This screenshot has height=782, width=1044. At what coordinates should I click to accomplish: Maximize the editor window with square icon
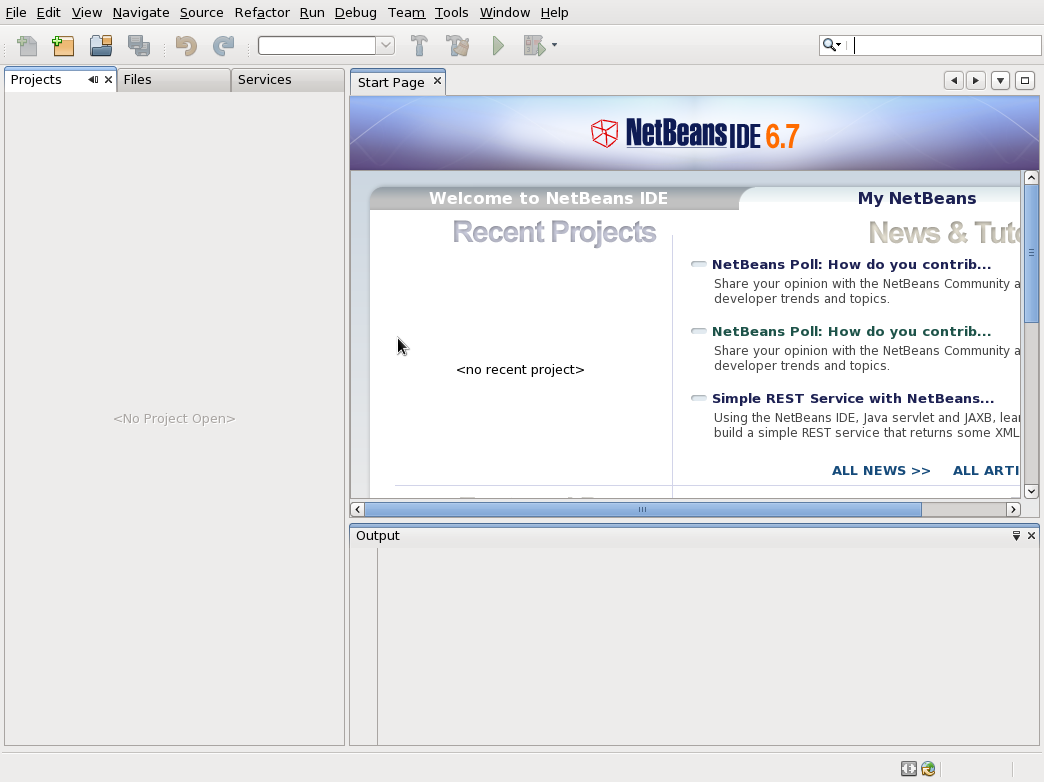tap(1025, 81)
